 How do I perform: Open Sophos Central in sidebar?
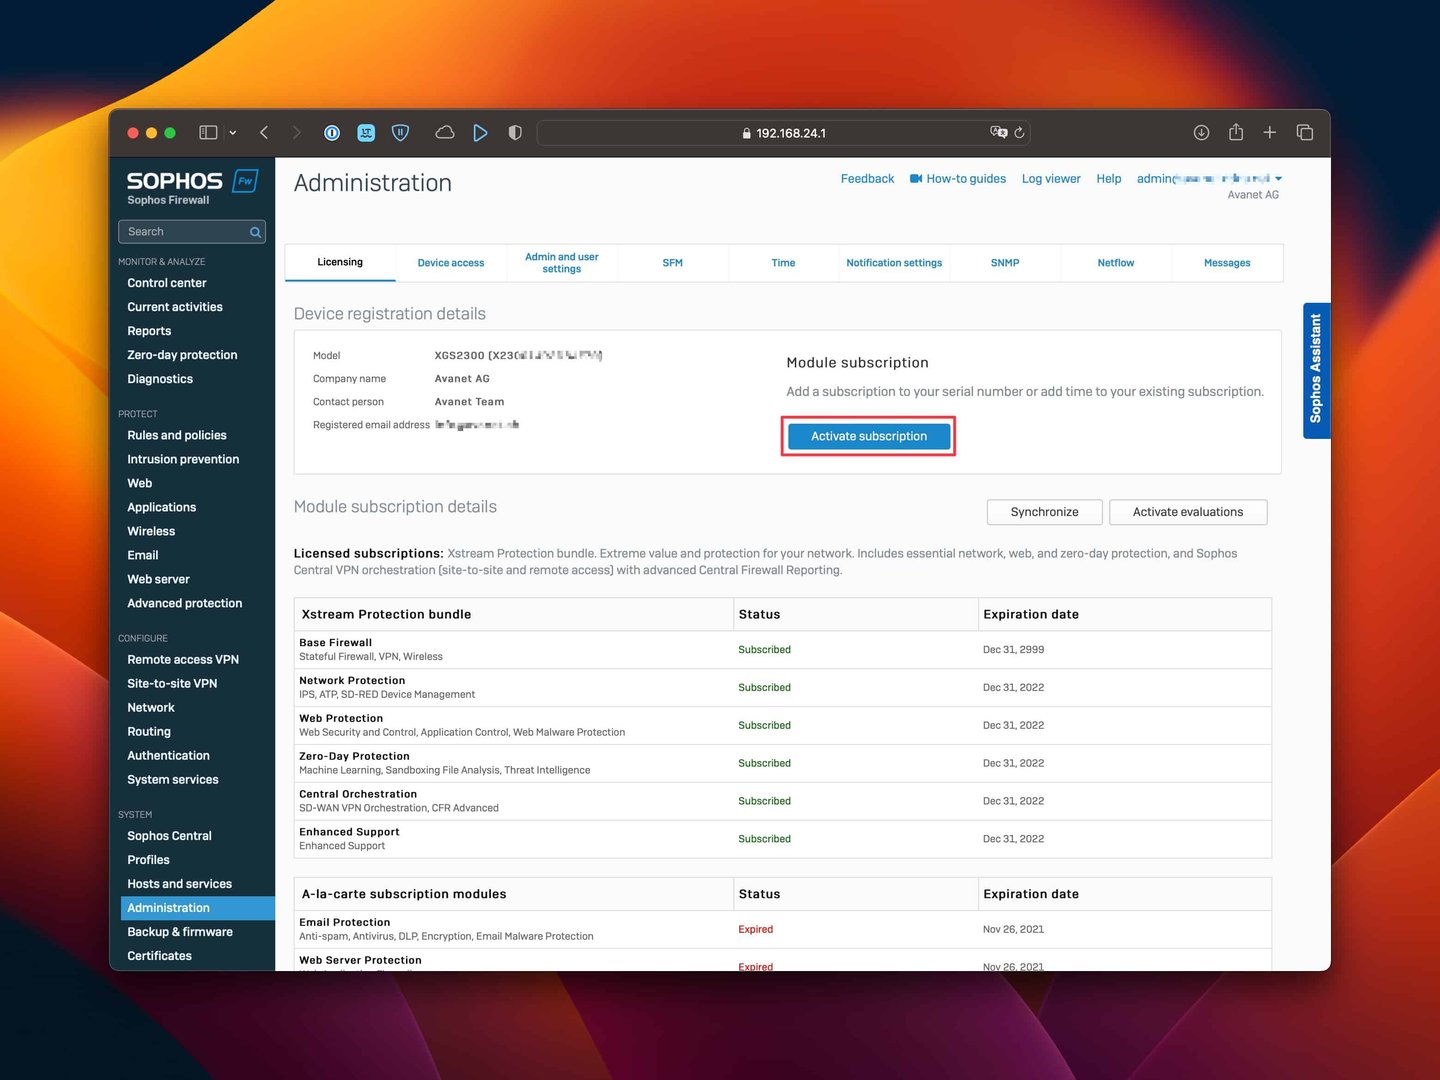[x=169, y=835]
